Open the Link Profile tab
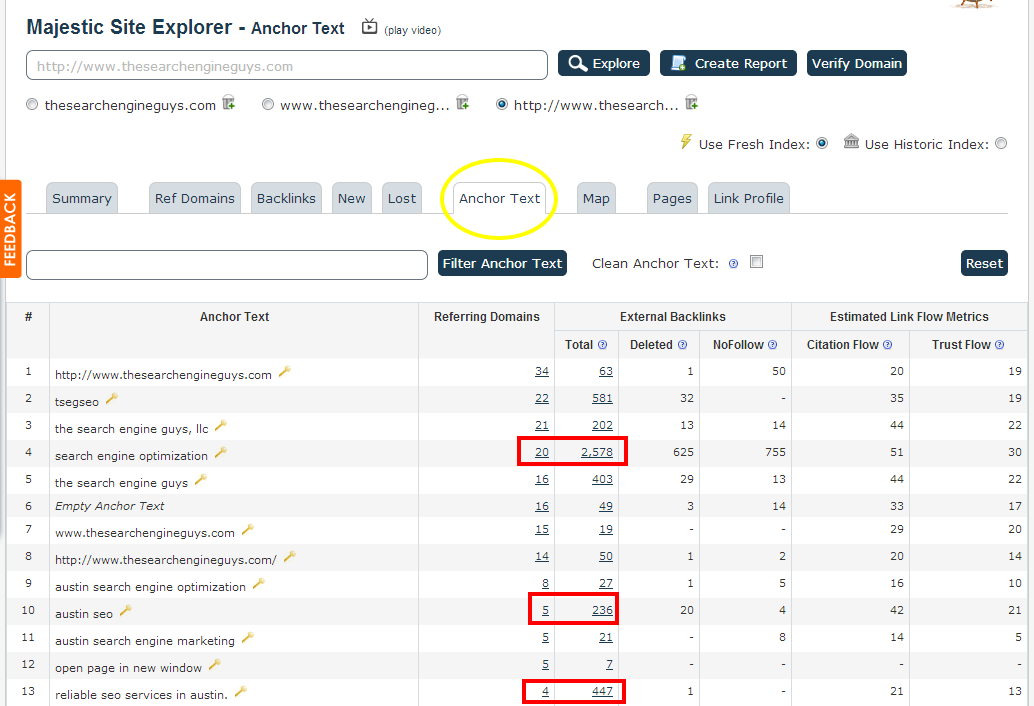This screenshot has width=1034, height=706. coord(748,198)
